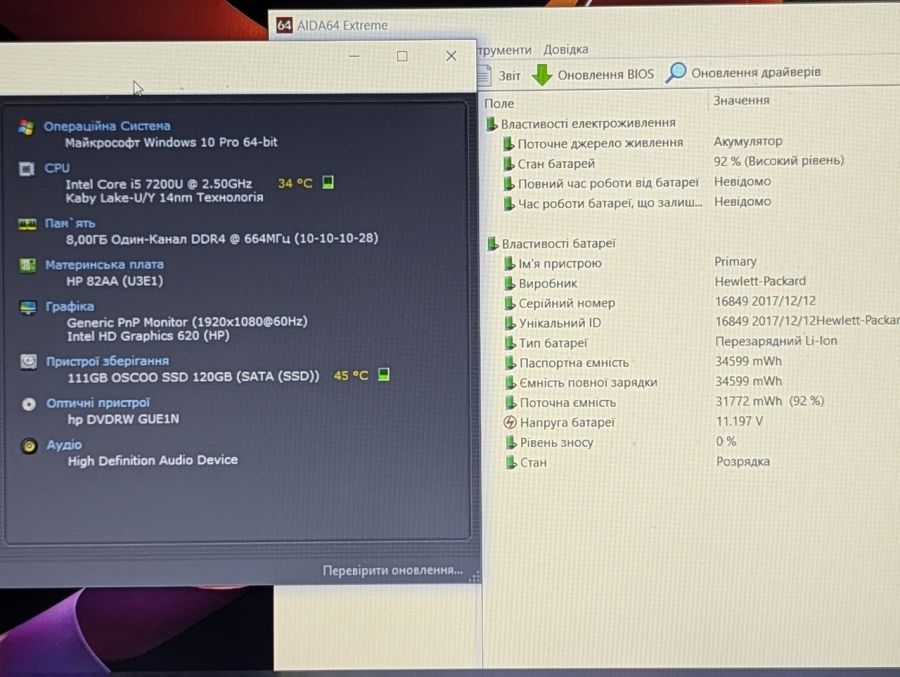Click the Generic PnP Monitor entry
Viewport: 900px width, 677px height.
point(187,322)
